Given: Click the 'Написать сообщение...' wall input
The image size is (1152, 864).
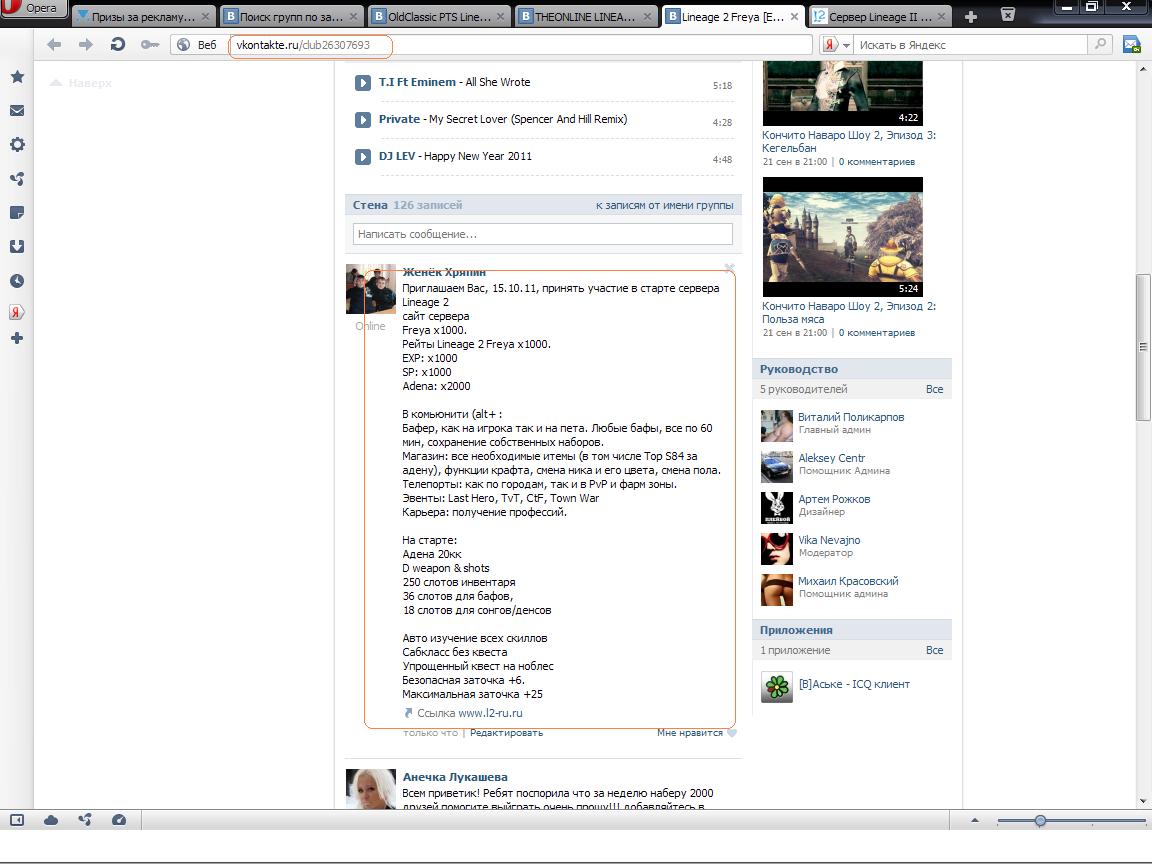Looking at the screenshot, I should tap(542, 234).
